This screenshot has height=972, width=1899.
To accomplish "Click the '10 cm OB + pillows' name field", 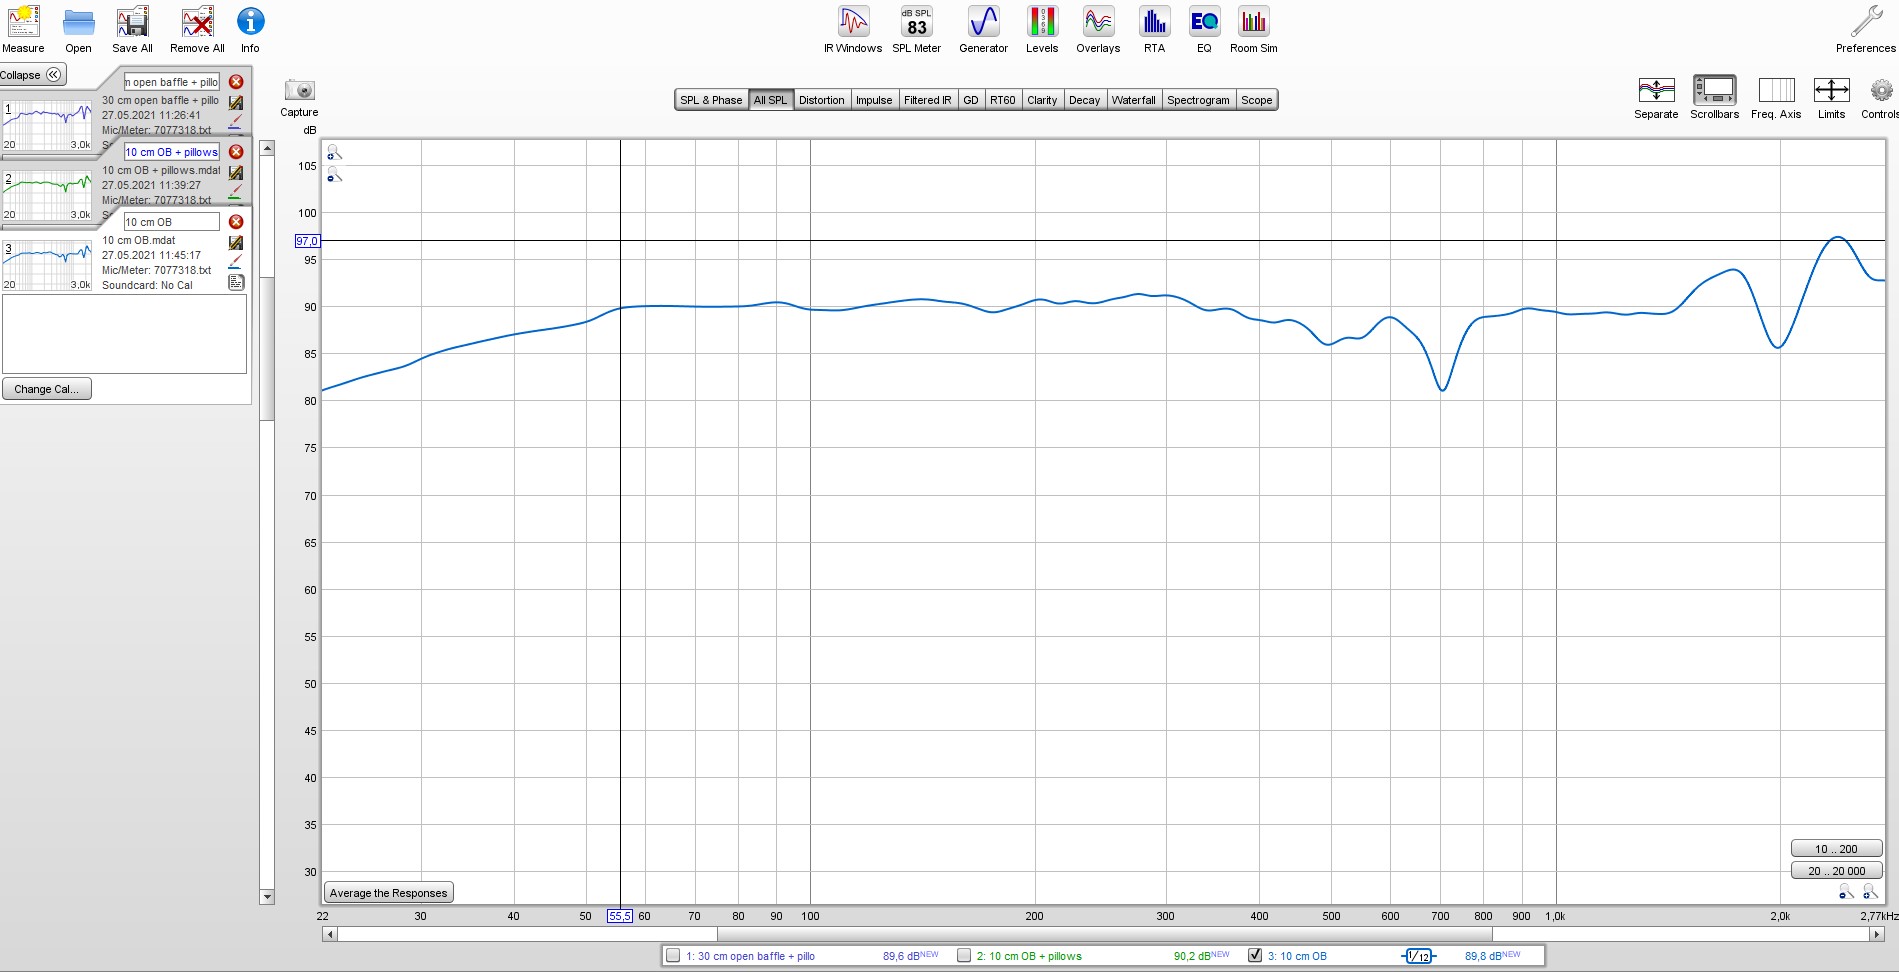I will click(171, 152).
